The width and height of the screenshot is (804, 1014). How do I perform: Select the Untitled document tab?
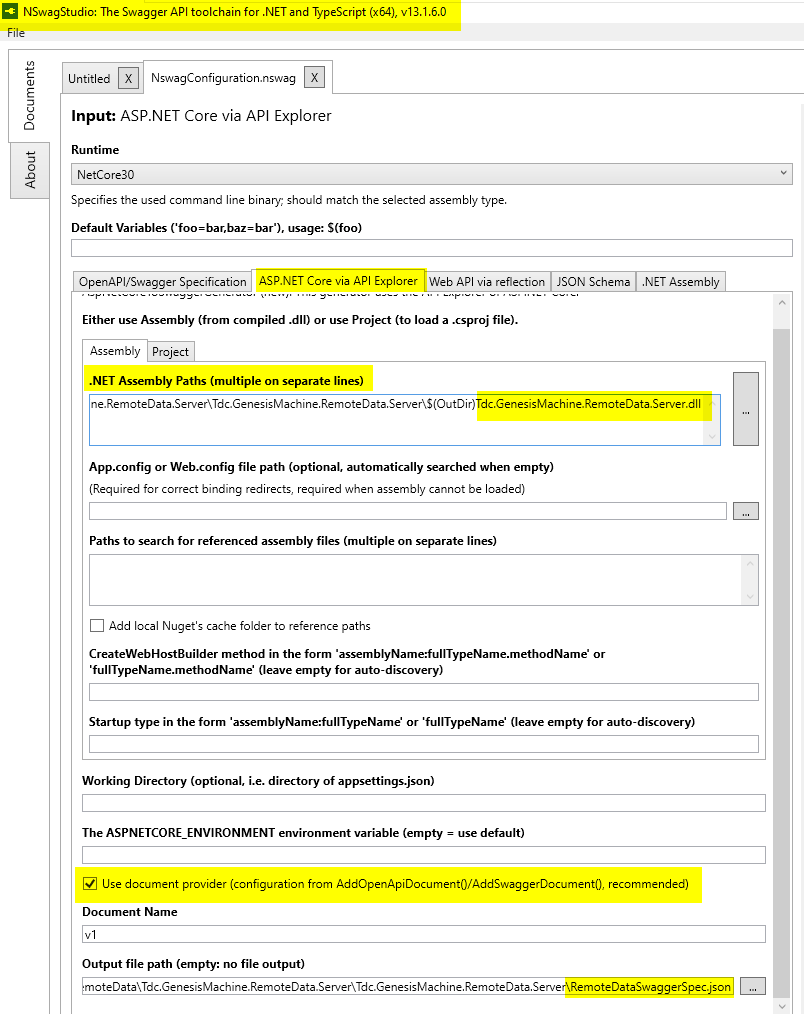point(89,79)
